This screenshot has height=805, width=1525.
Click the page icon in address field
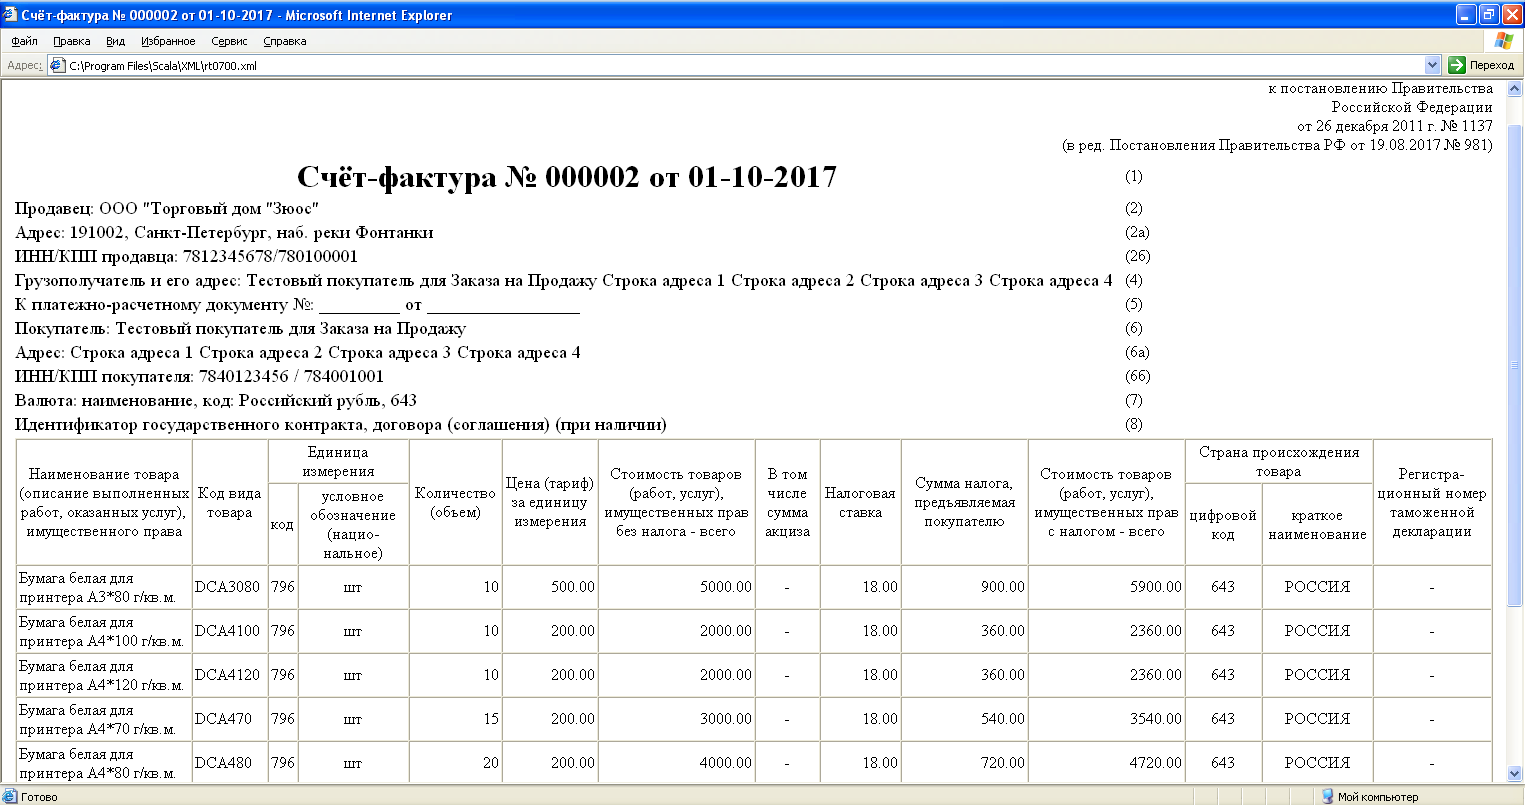point(57,65)
